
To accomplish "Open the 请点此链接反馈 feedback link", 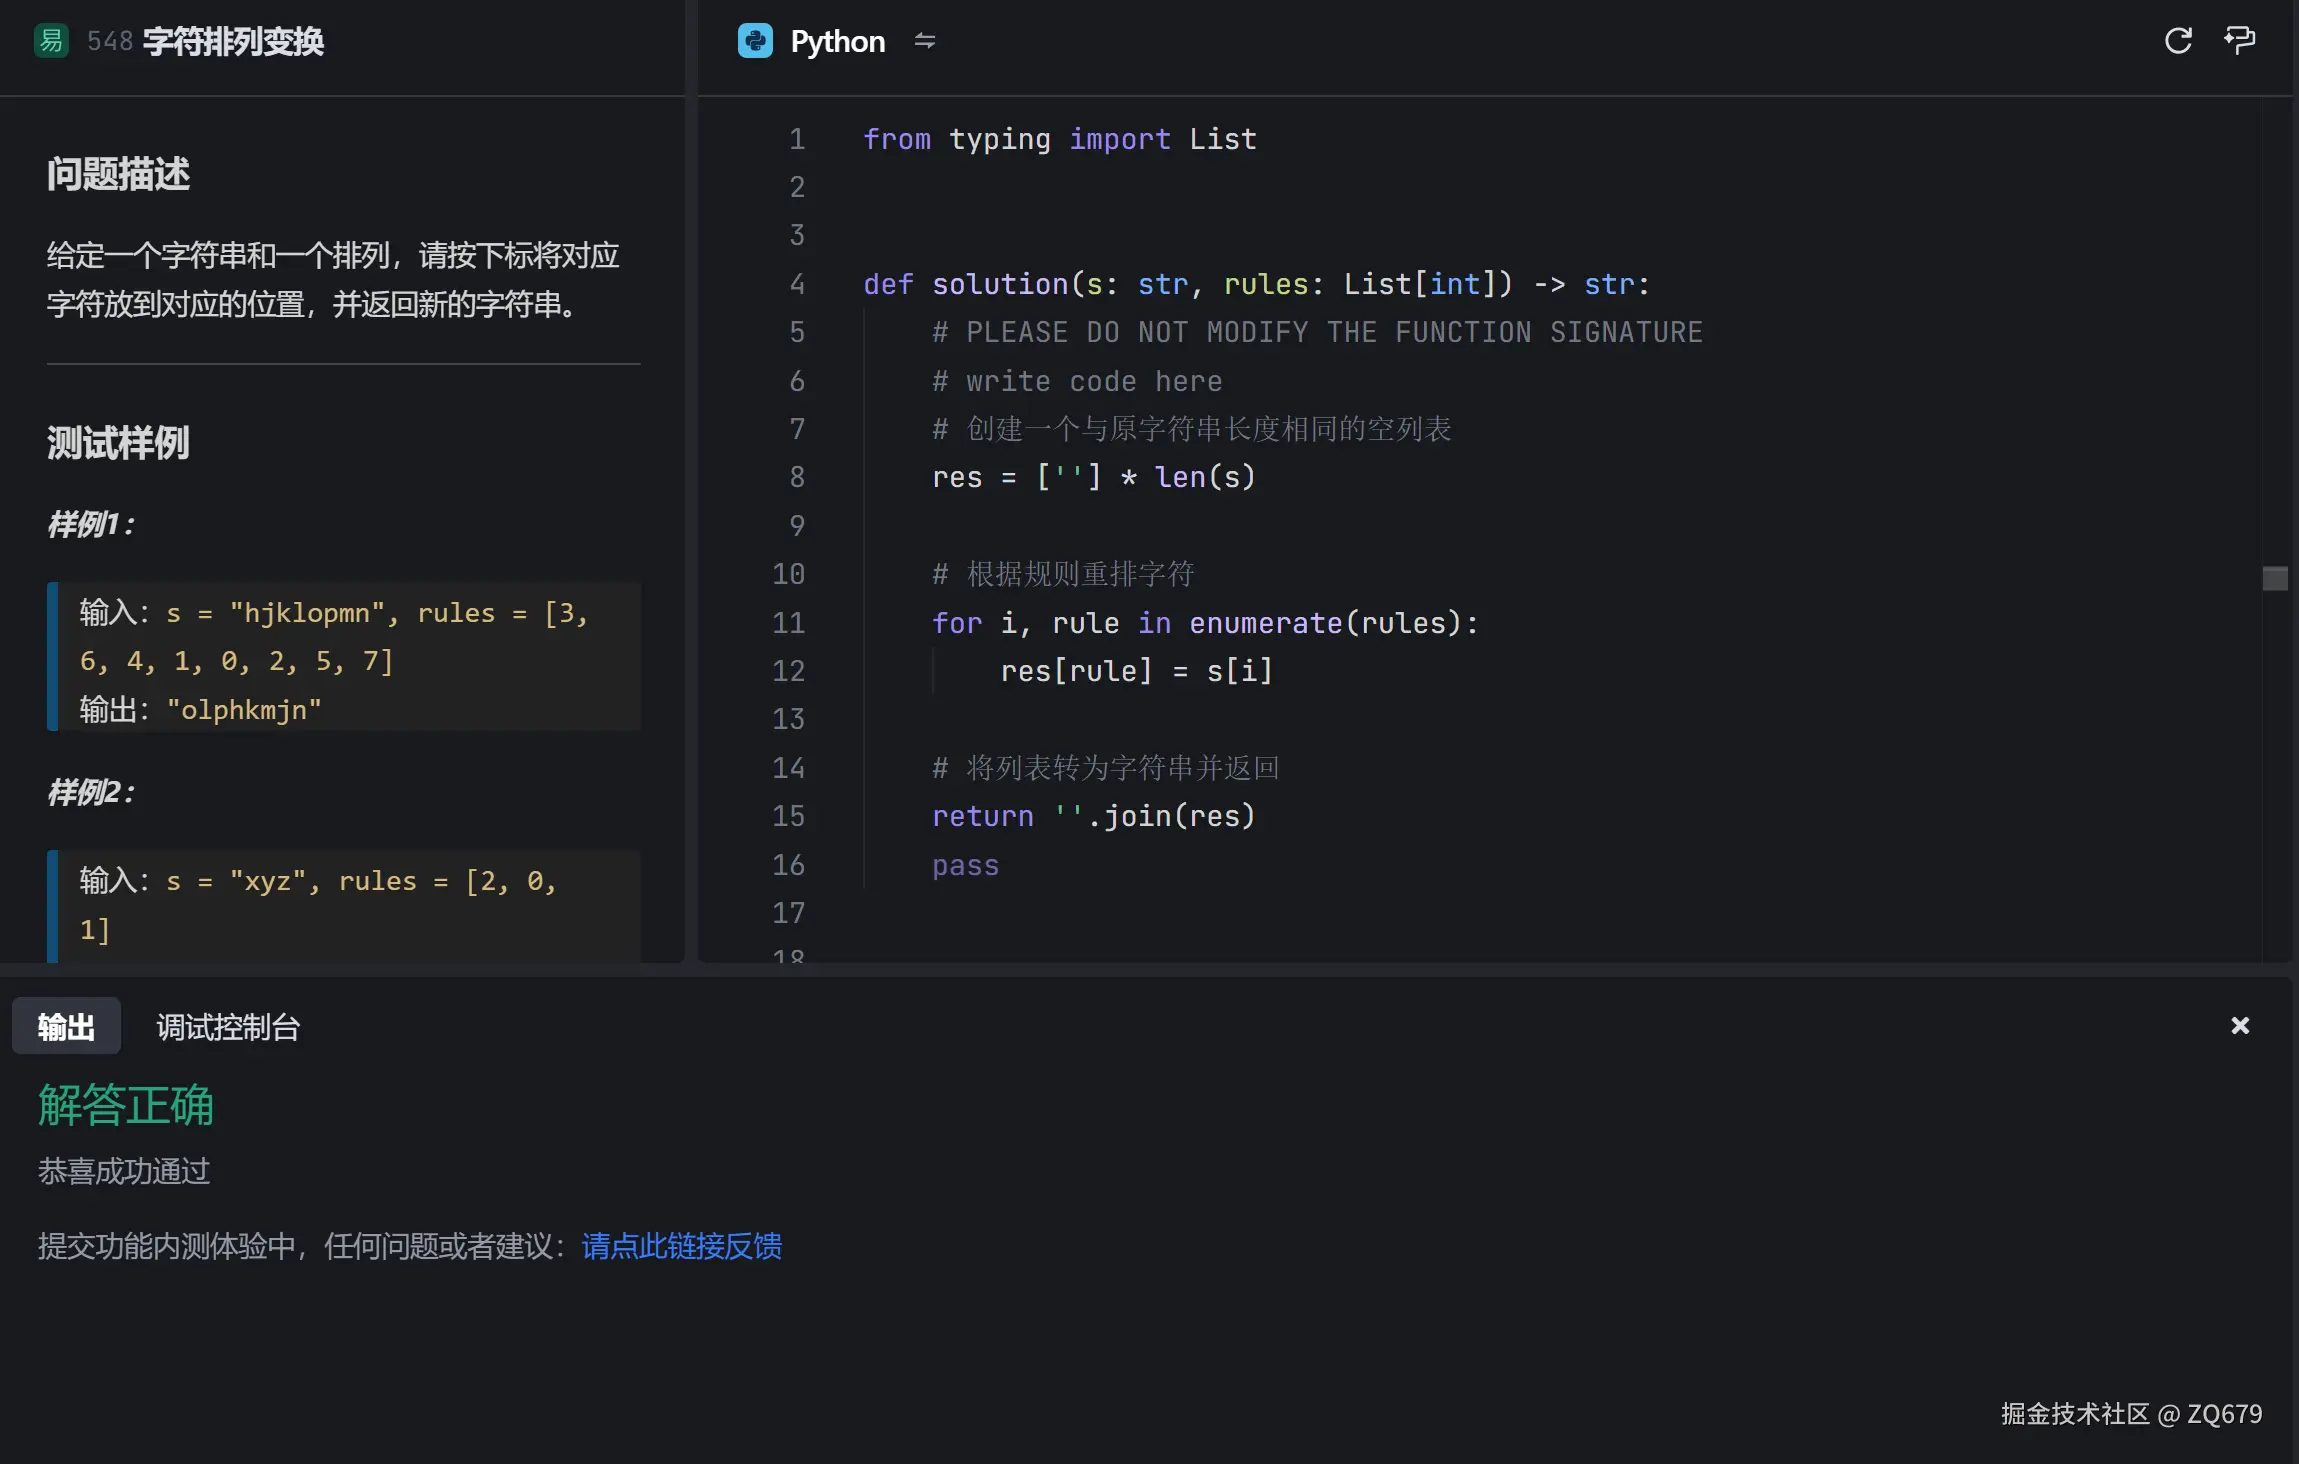I will (x=681, y=1246).
